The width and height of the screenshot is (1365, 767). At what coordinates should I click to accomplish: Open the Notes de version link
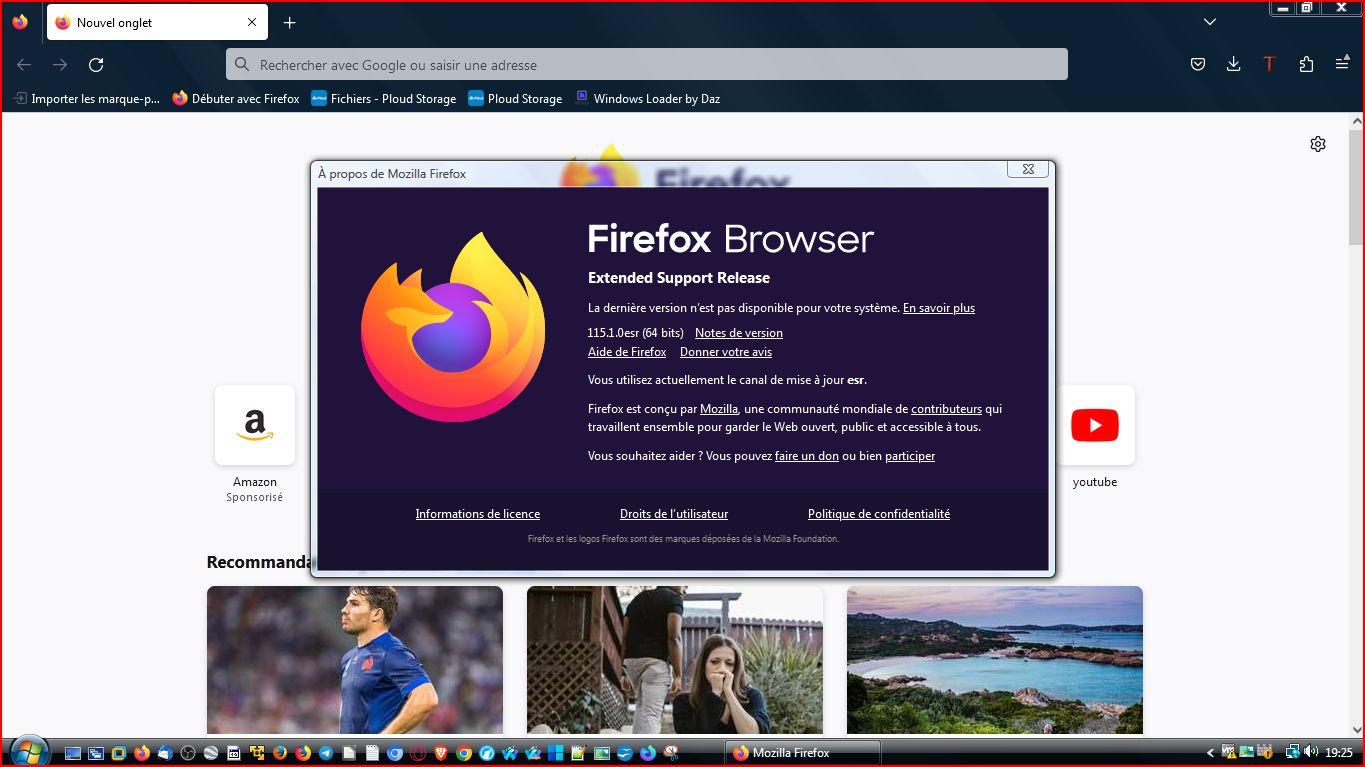point(739,333)
